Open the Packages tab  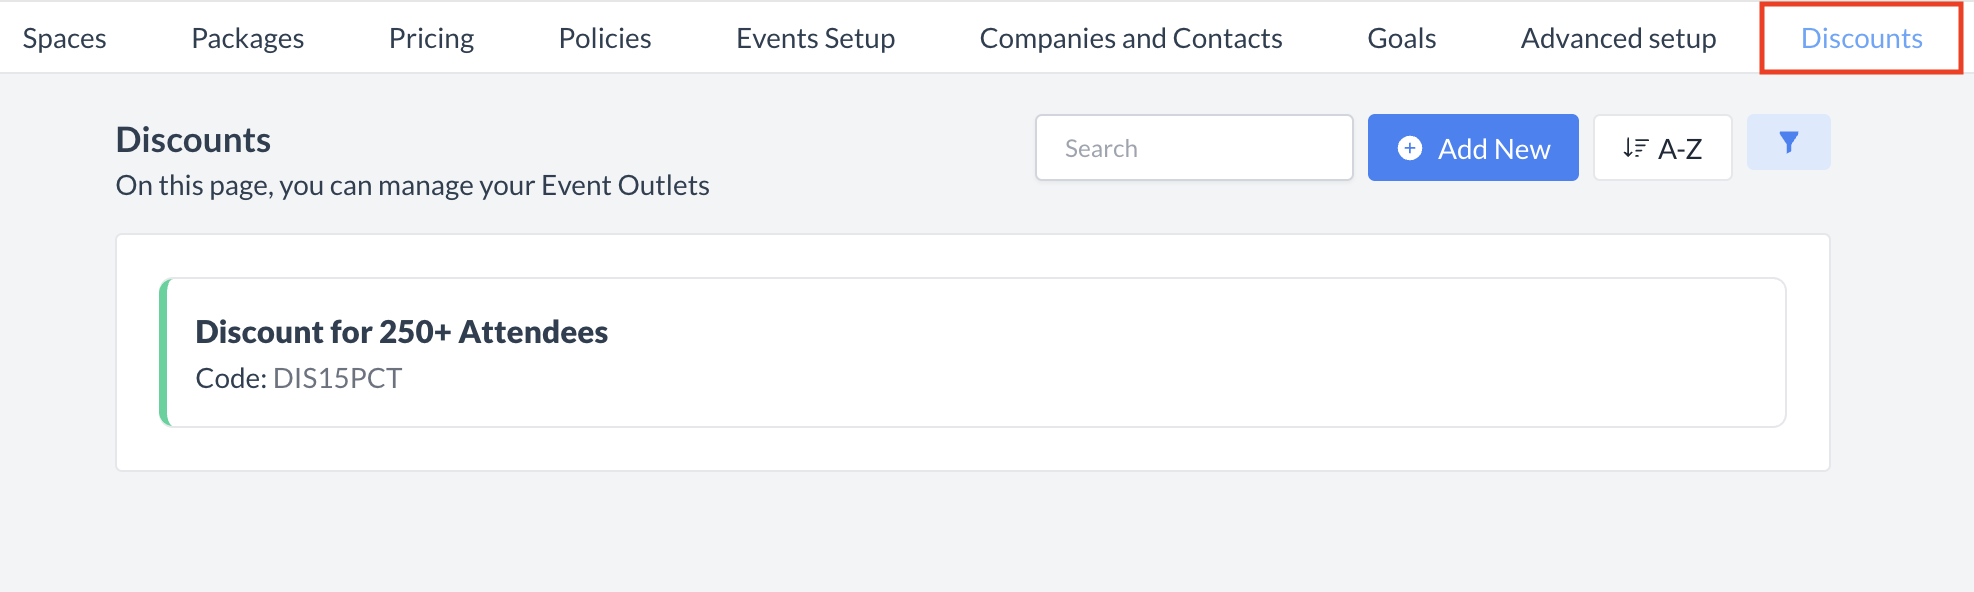[247, 38]
